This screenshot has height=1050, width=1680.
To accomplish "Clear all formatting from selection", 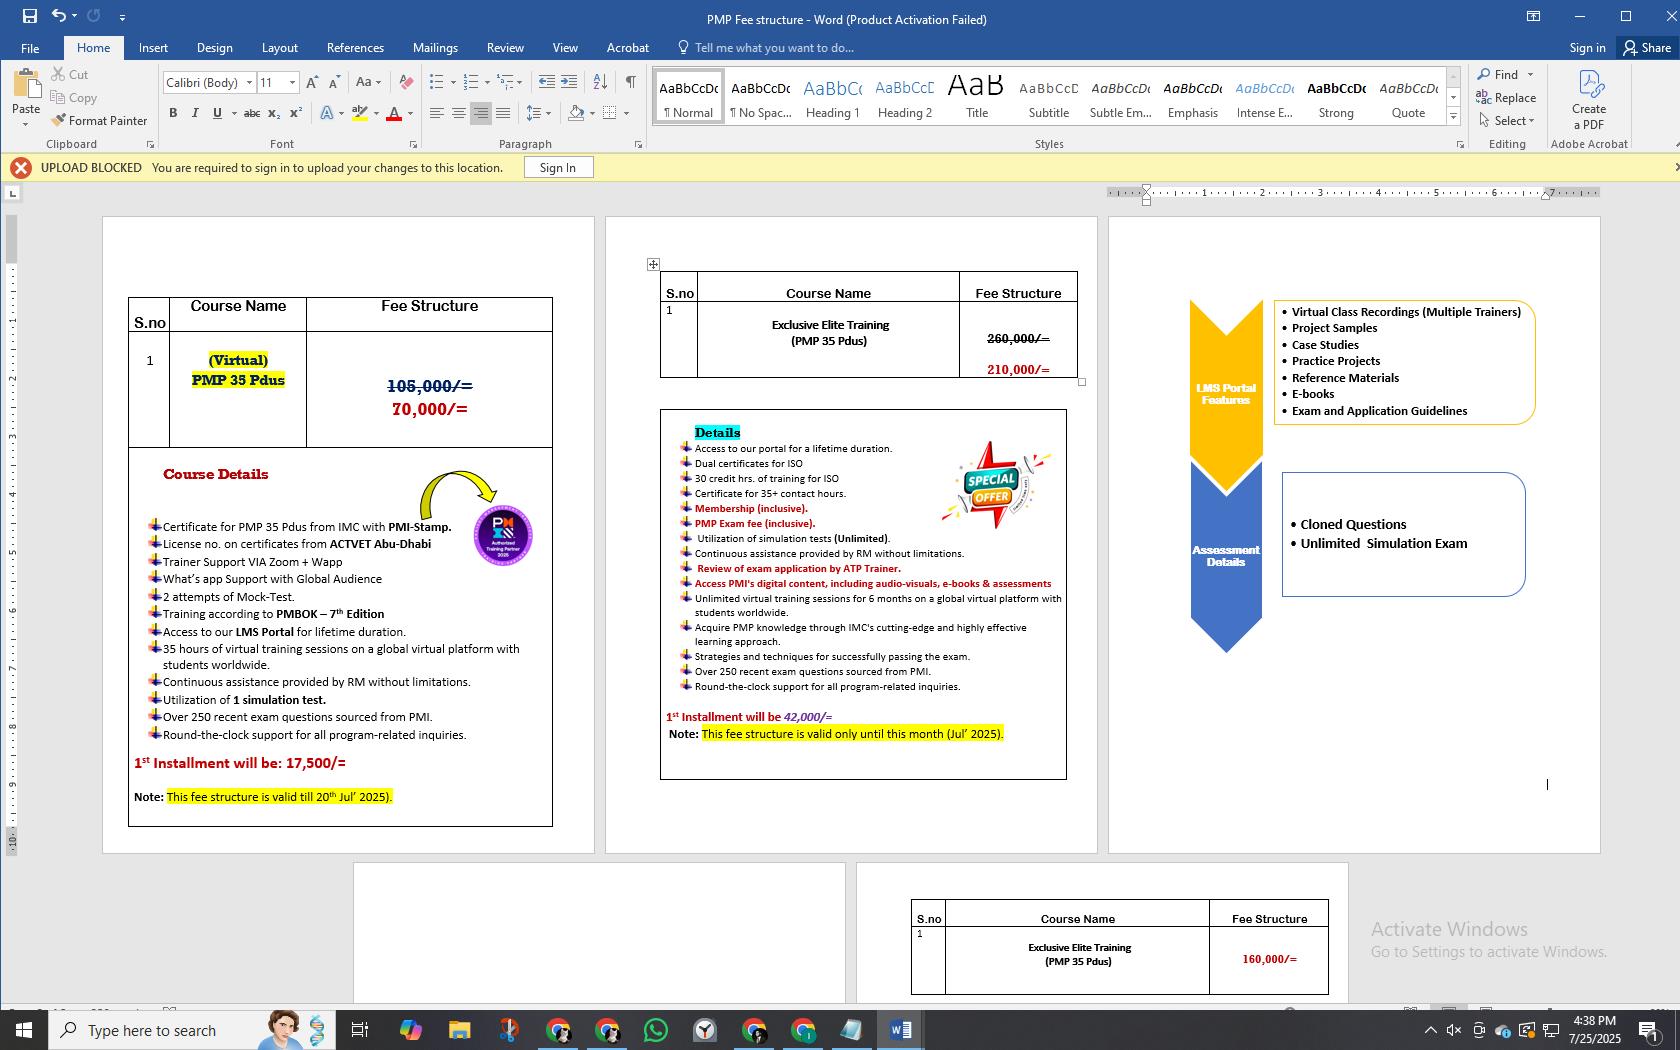I will coord(406,83).
